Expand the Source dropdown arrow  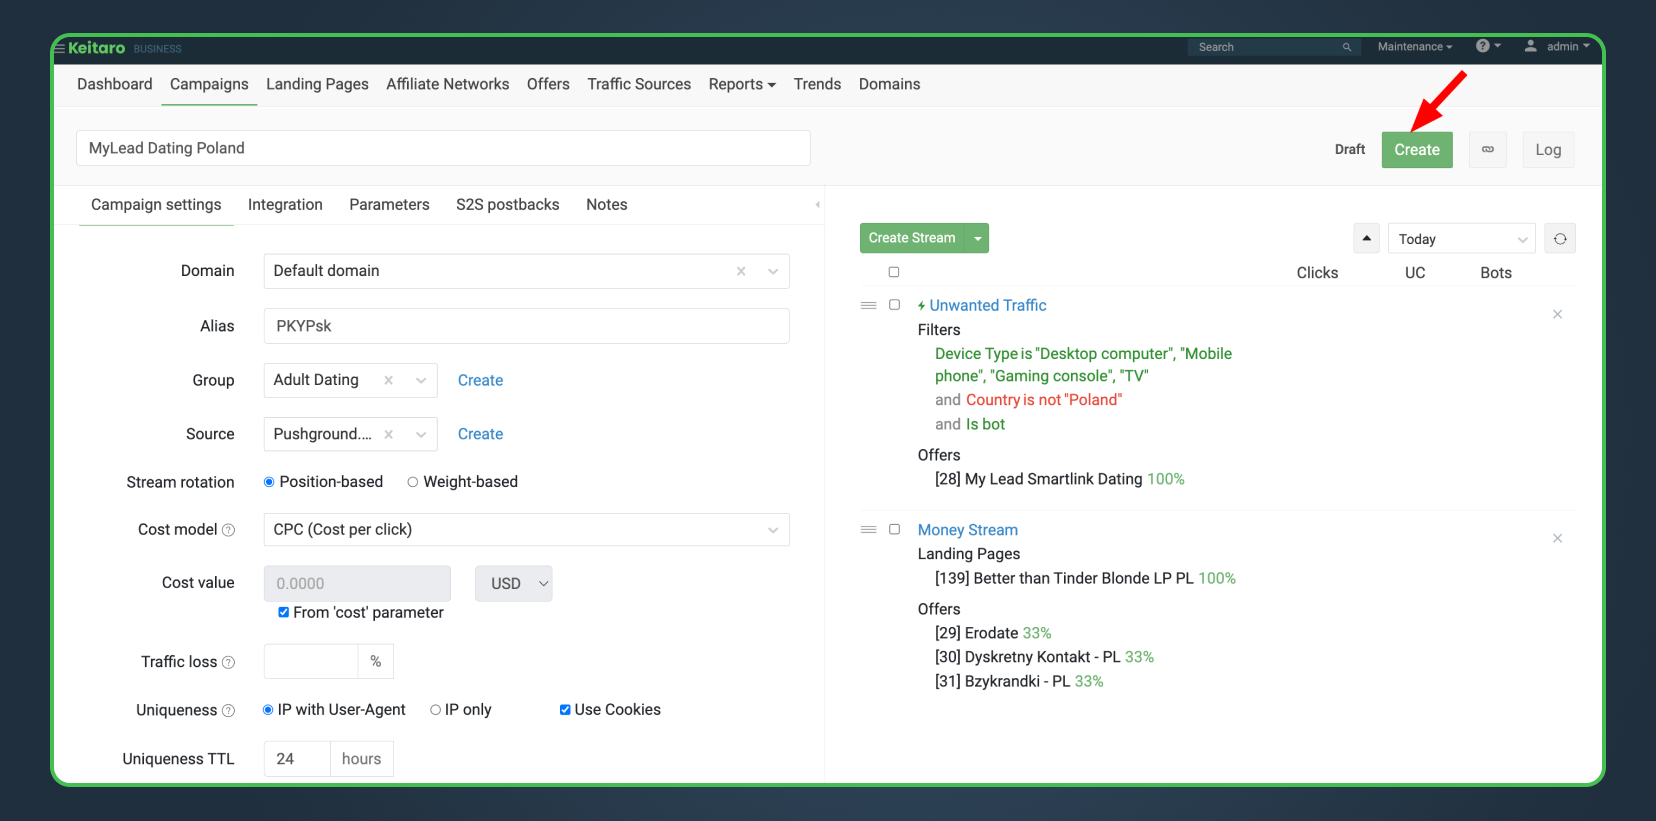pos(421,434)
